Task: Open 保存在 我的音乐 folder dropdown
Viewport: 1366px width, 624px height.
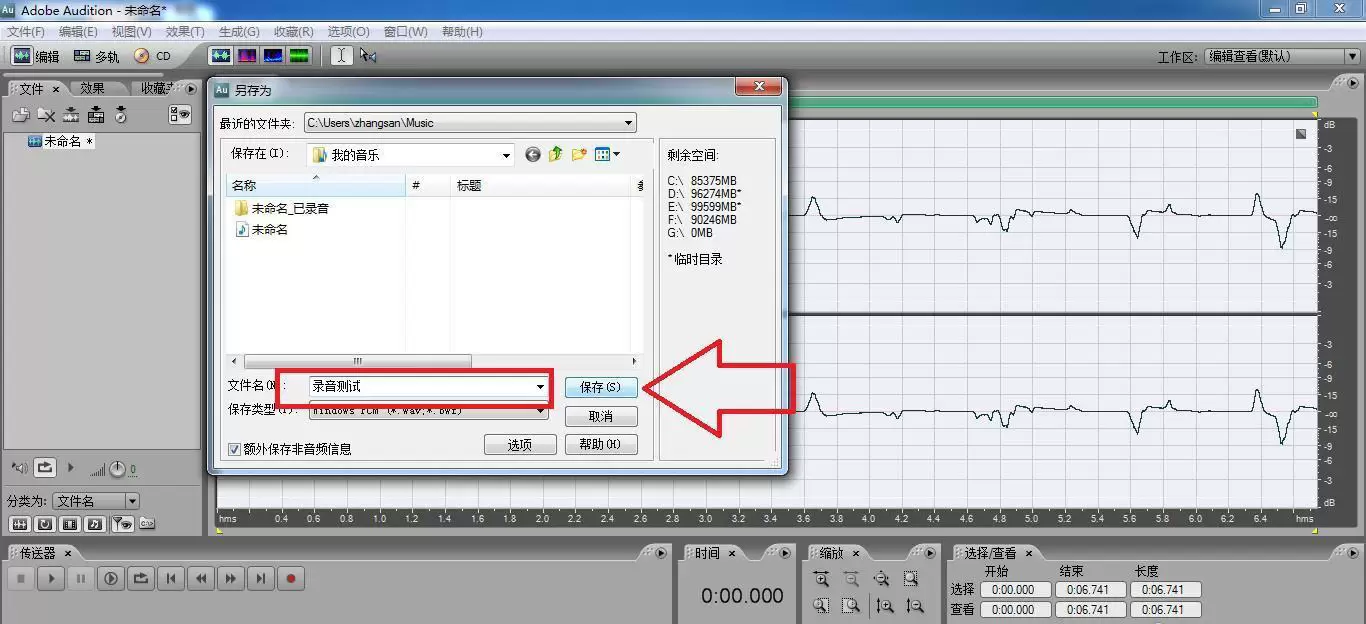Action: coord(410,155)
